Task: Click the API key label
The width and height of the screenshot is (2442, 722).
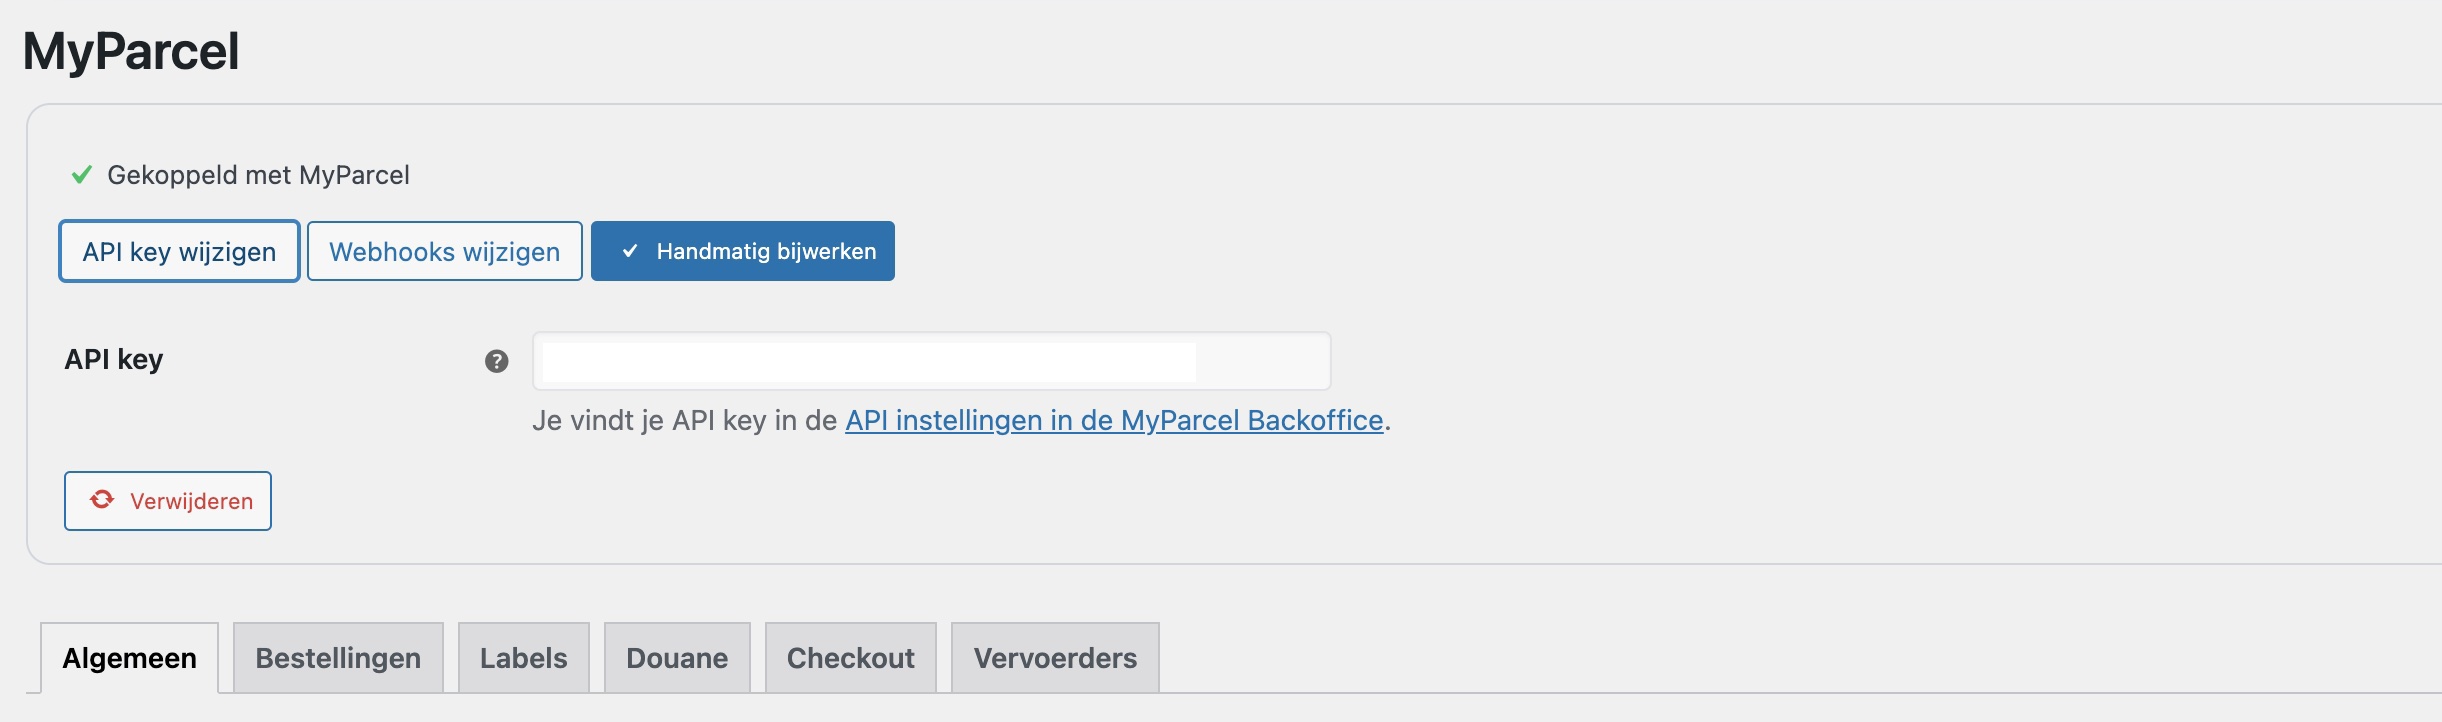Action: coord(114,359)
